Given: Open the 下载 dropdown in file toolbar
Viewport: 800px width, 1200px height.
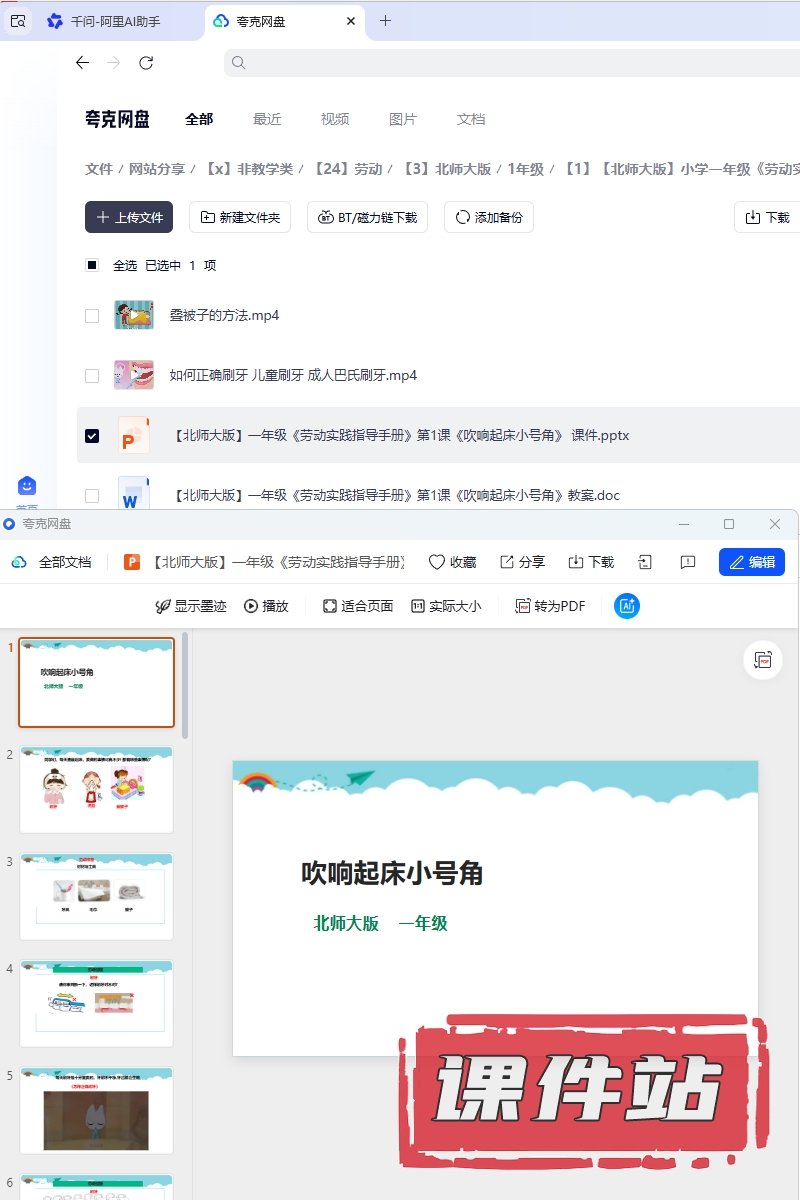Looking at the screenshot, I should (x=766, y=217).
